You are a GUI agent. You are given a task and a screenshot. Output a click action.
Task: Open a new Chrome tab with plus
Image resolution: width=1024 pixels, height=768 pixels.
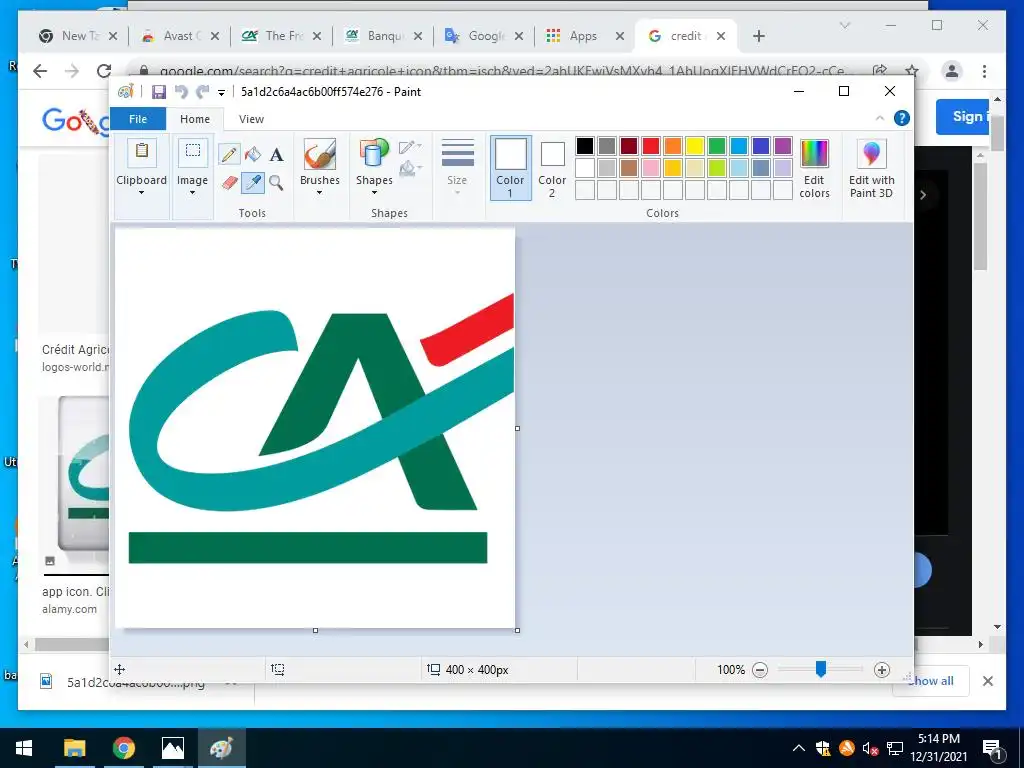tap(759, 36)
